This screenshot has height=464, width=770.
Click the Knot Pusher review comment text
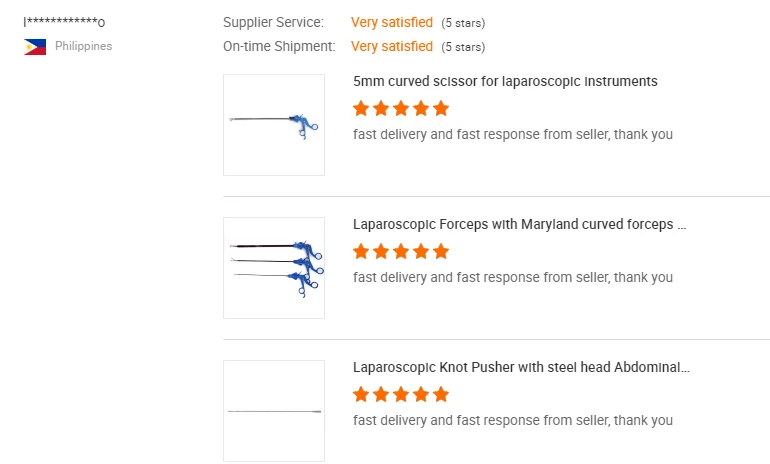(513, 420)
